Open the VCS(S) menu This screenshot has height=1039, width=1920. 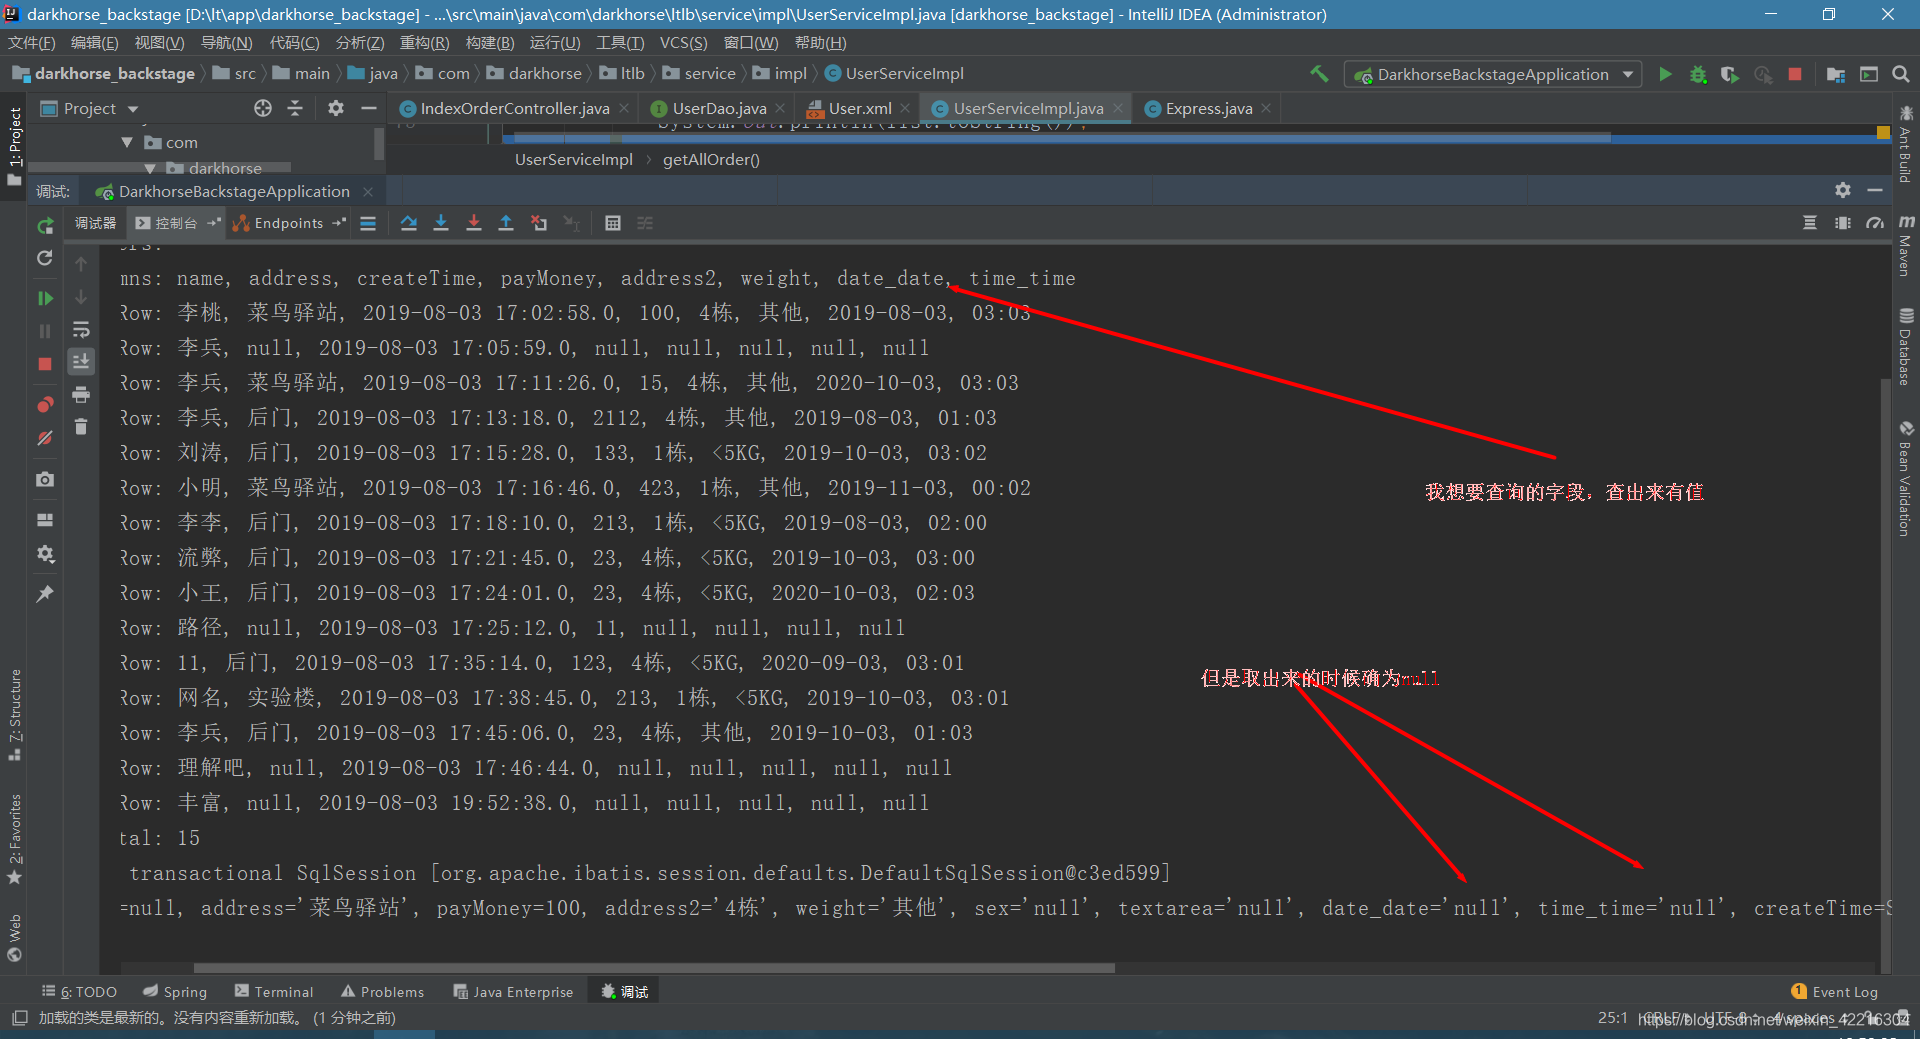pyautogui.click(x=683, y=42)
